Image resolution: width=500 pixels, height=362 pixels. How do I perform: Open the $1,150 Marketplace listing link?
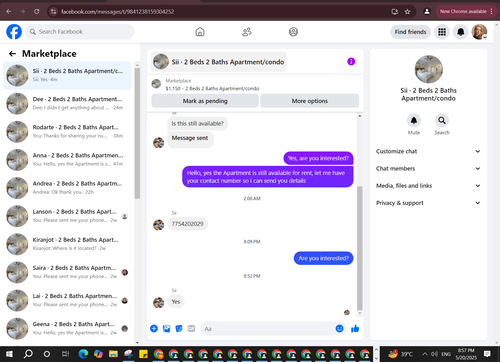pos(212,88)
